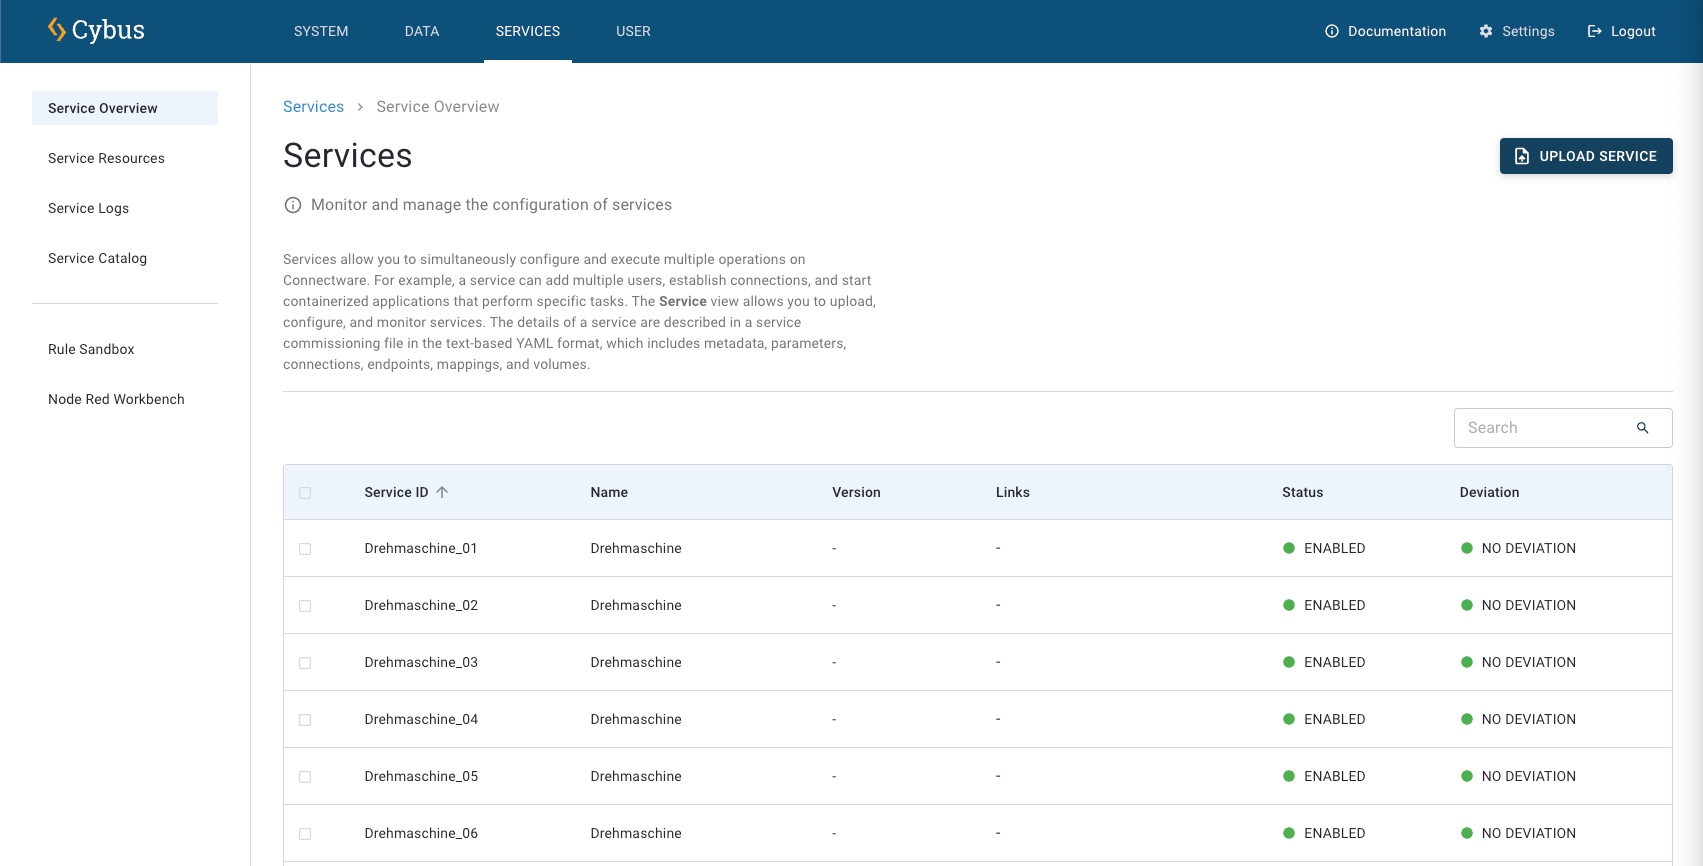Focus the Search input field
The height and width of the screenshot is (866, 1703).
(1540, 428)
